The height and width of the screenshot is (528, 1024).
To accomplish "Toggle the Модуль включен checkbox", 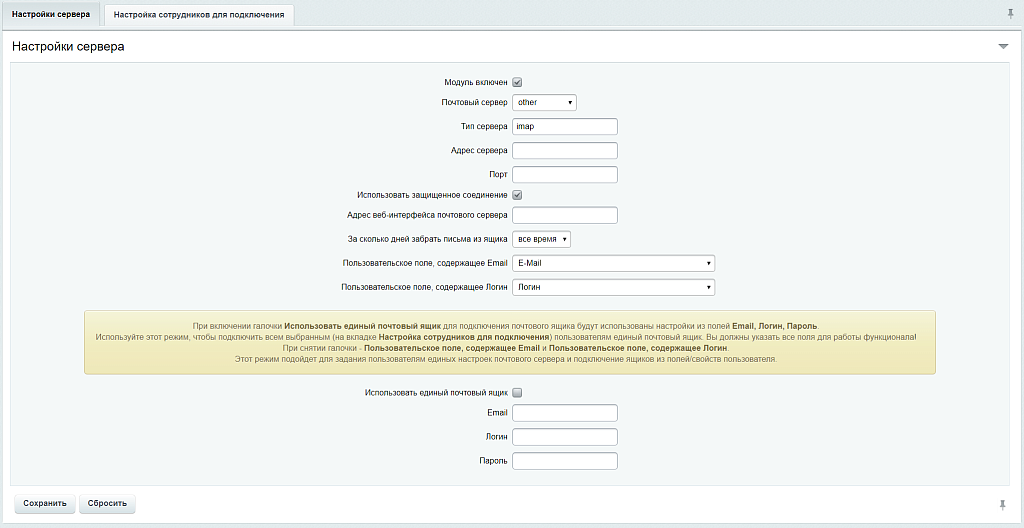I will coord(517,83).
